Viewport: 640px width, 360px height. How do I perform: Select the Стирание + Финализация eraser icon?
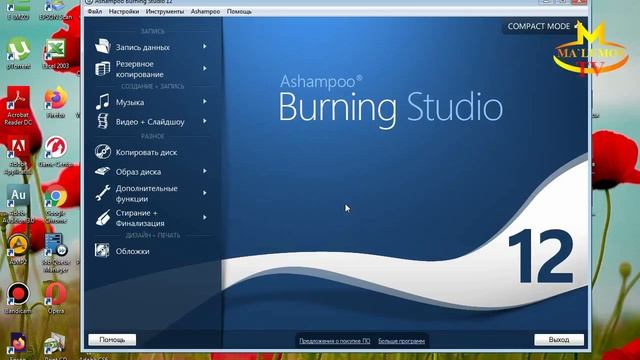[102, 218]
